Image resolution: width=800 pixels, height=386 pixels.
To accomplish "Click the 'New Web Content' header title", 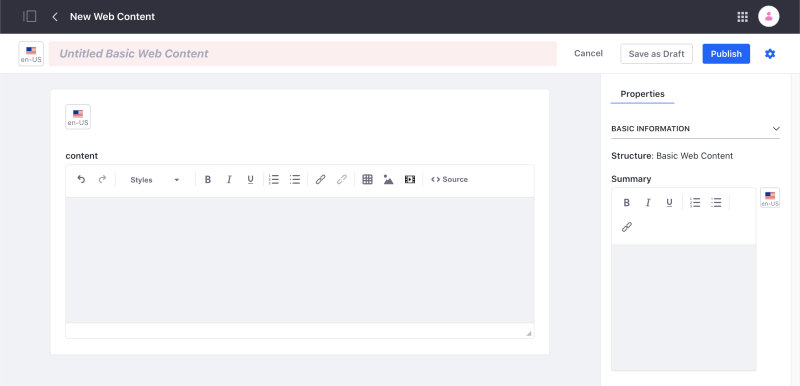I will [112, 17].
